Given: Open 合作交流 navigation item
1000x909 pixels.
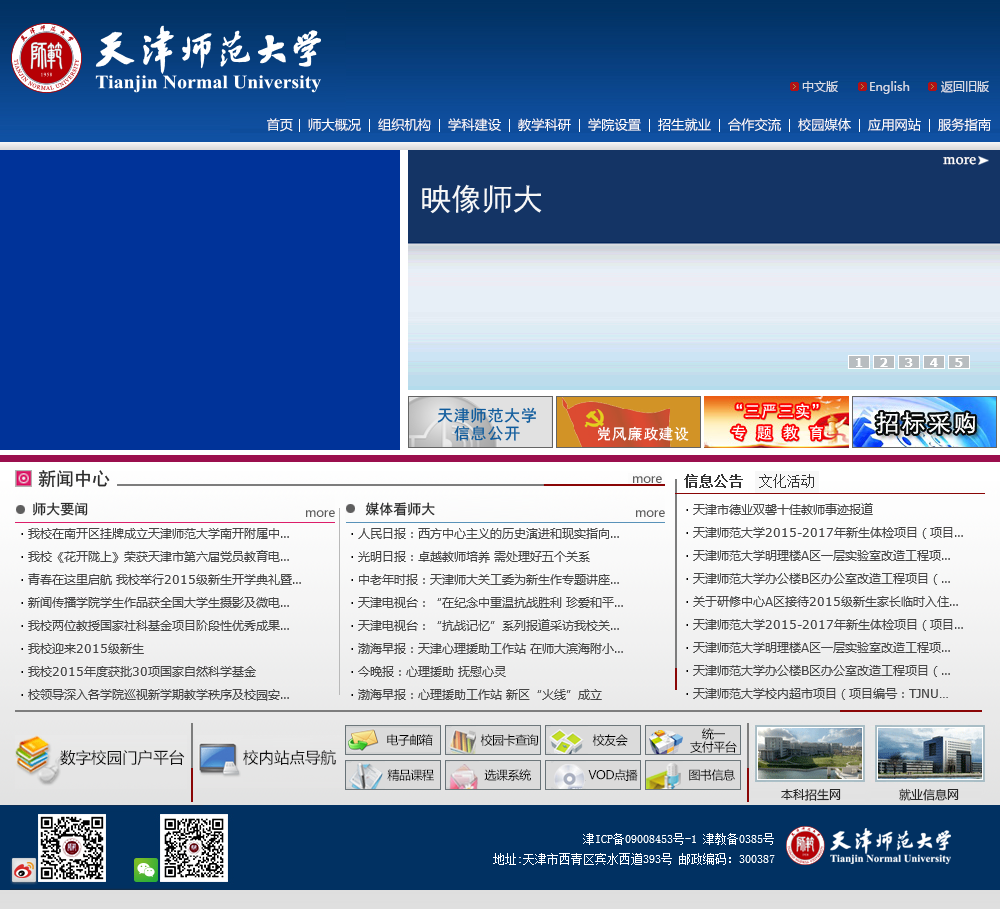Looking at the screenshot, I should coord(754,125).
